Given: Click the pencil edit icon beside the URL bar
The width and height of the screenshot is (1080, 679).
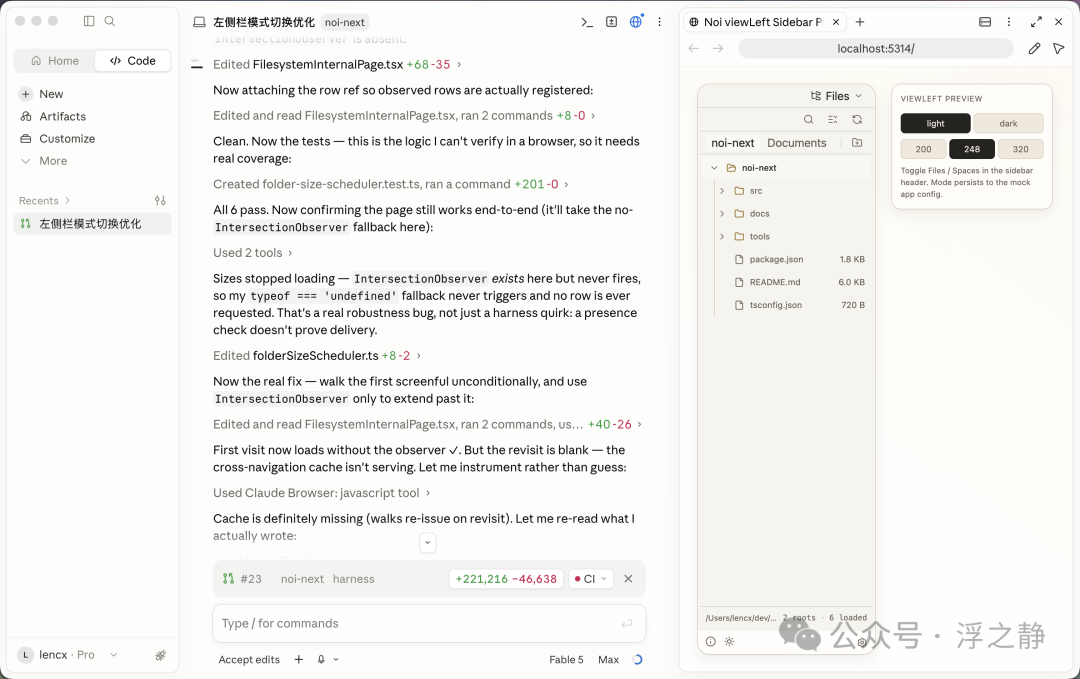Looking at the screenshot, I should click(x=1034, y=48).
